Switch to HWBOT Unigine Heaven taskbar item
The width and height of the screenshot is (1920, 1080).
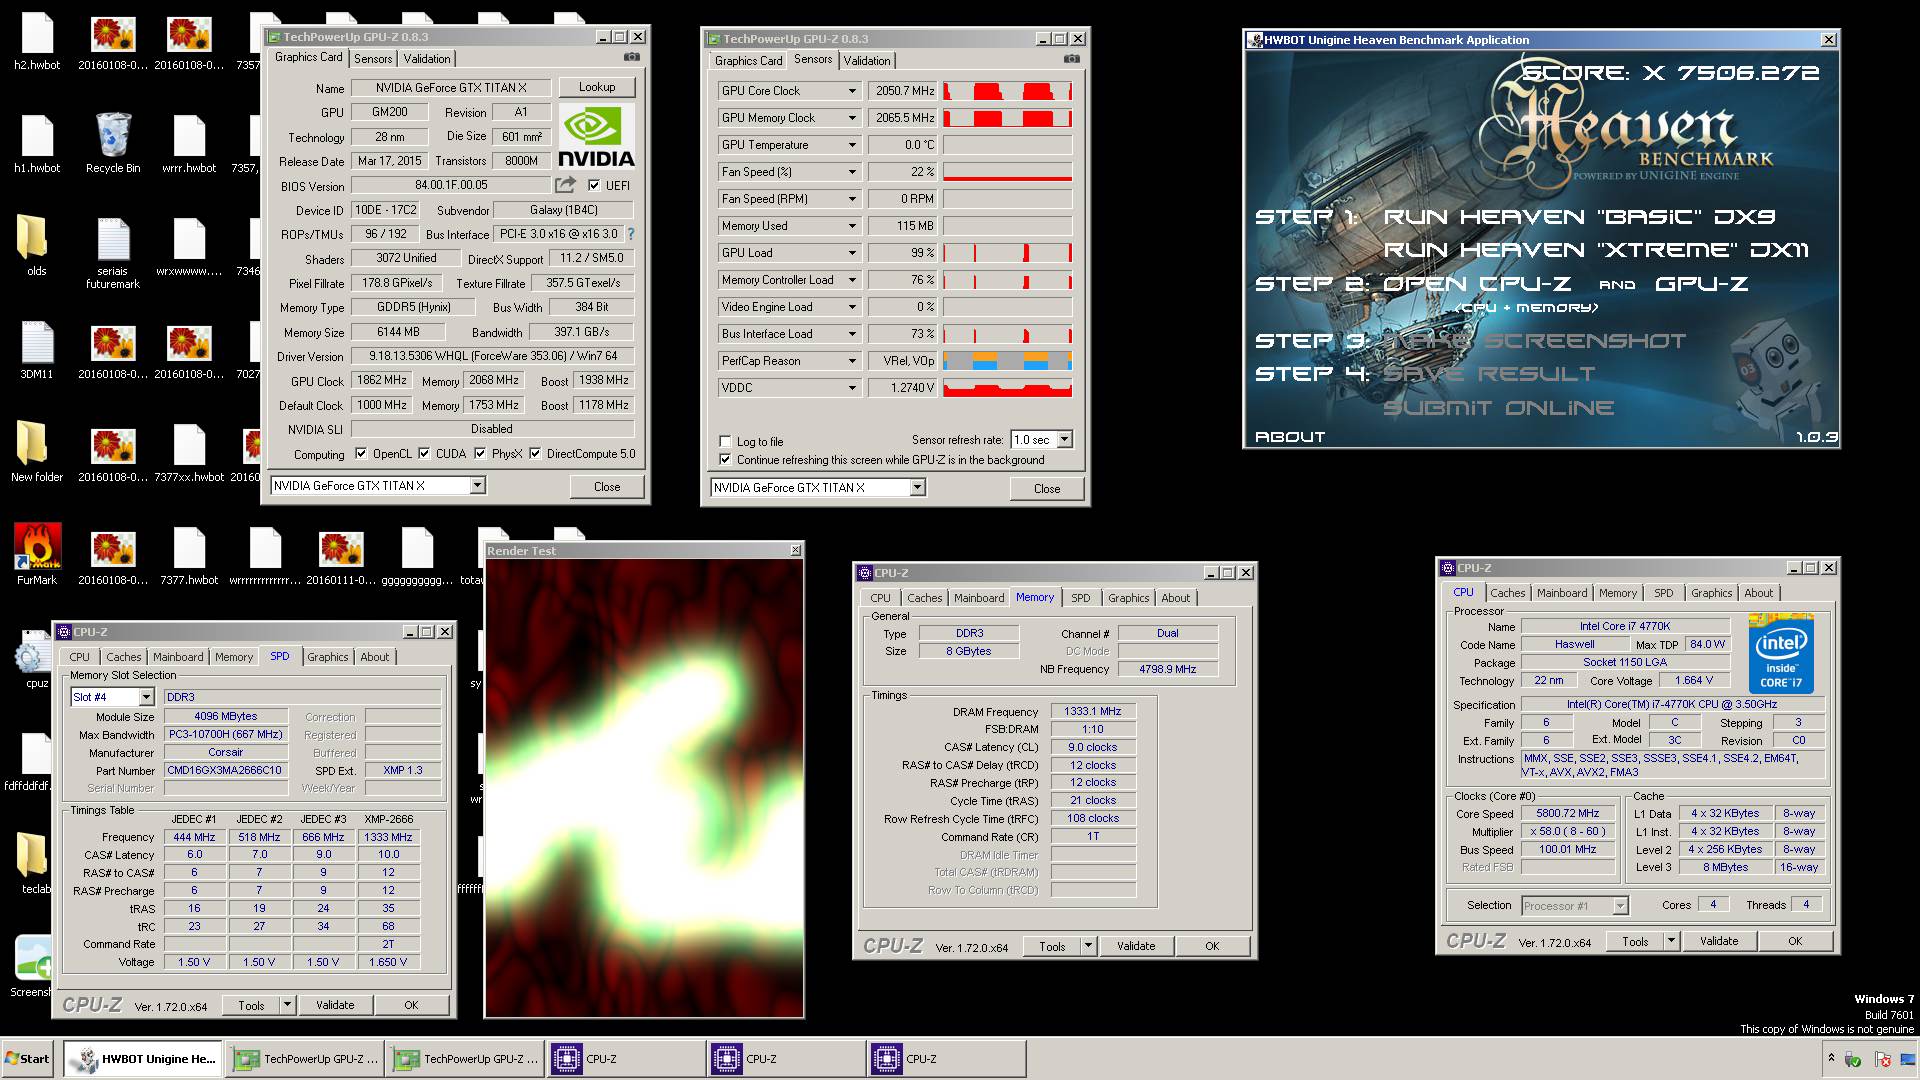pyautogui.click(x=144, y=1059)
